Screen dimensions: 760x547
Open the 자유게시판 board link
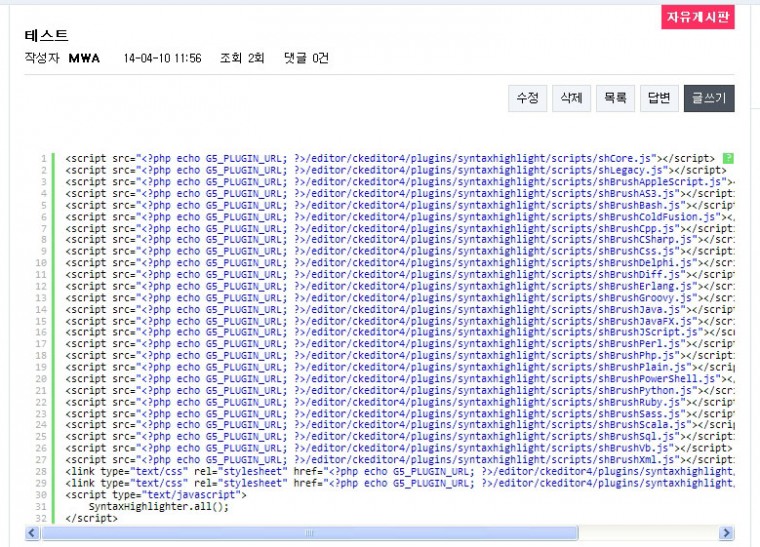tap(697, 17)
